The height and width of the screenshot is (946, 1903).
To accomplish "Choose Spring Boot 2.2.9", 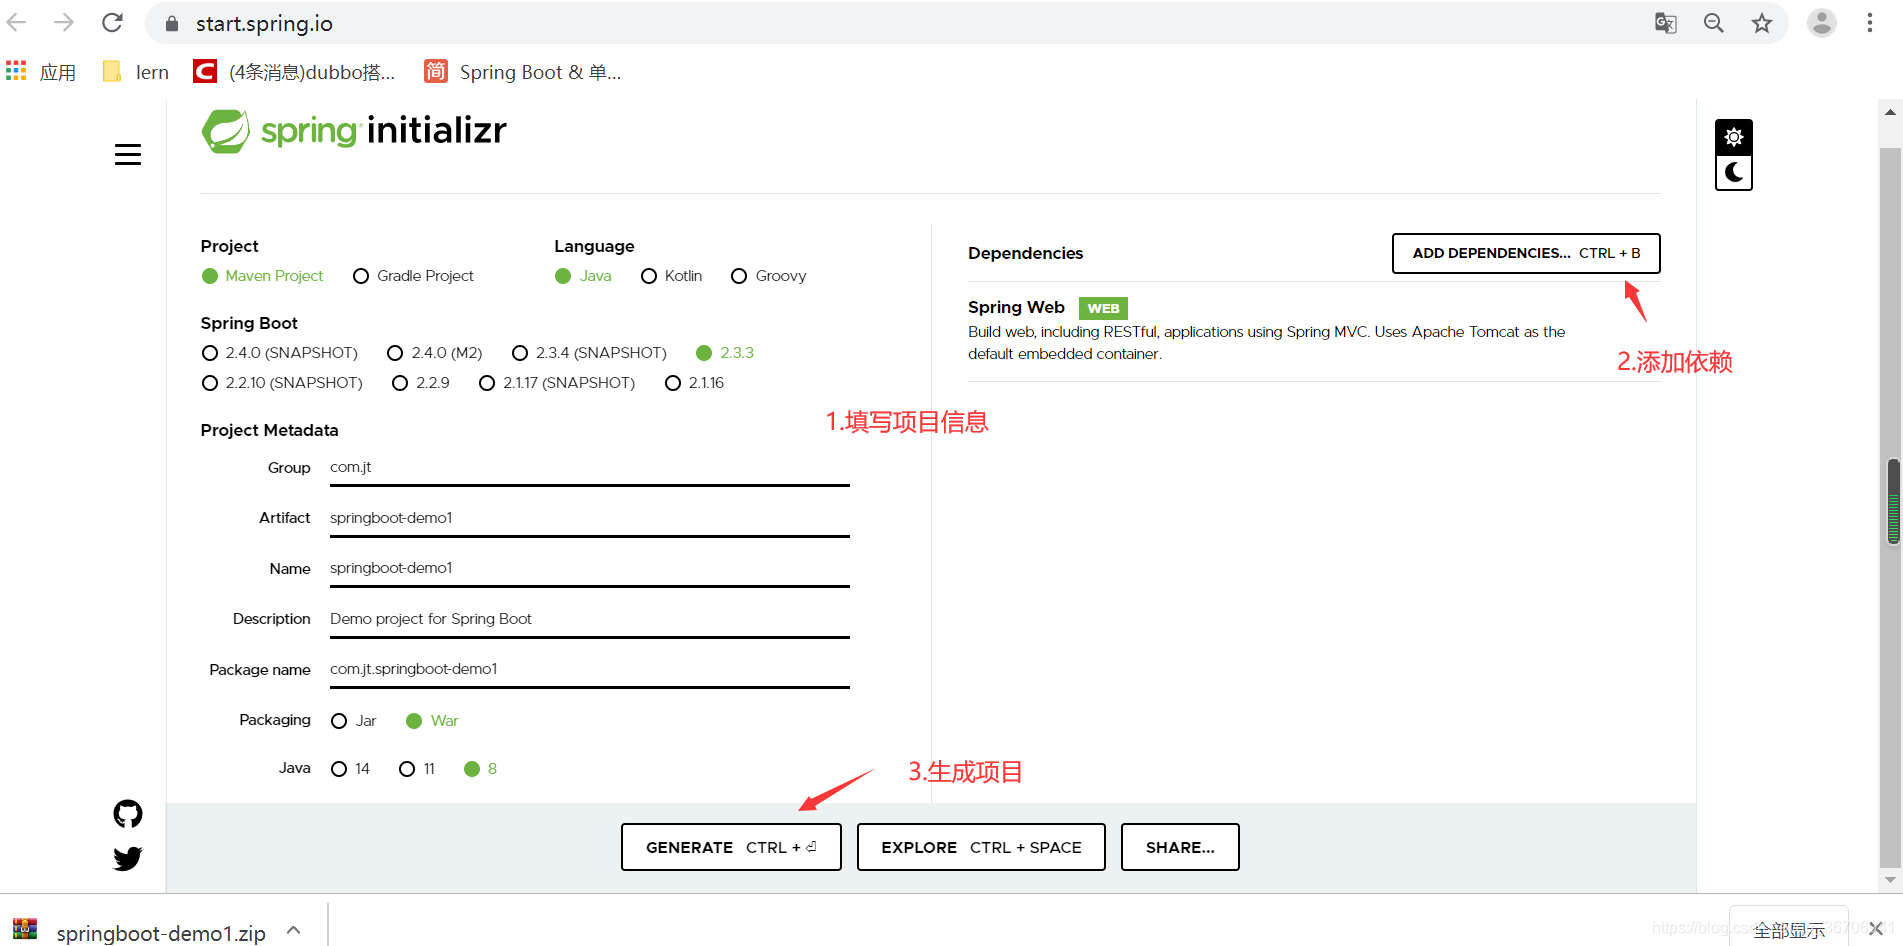I will pos(421,383).
